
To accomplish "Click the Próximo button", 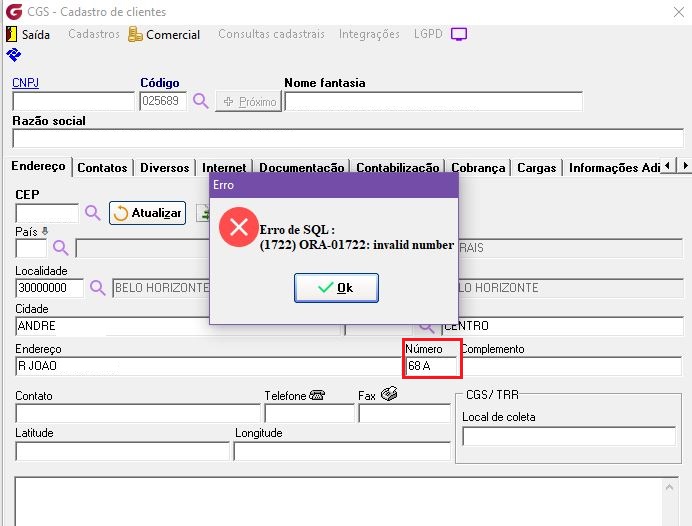I will click(248, 101).
